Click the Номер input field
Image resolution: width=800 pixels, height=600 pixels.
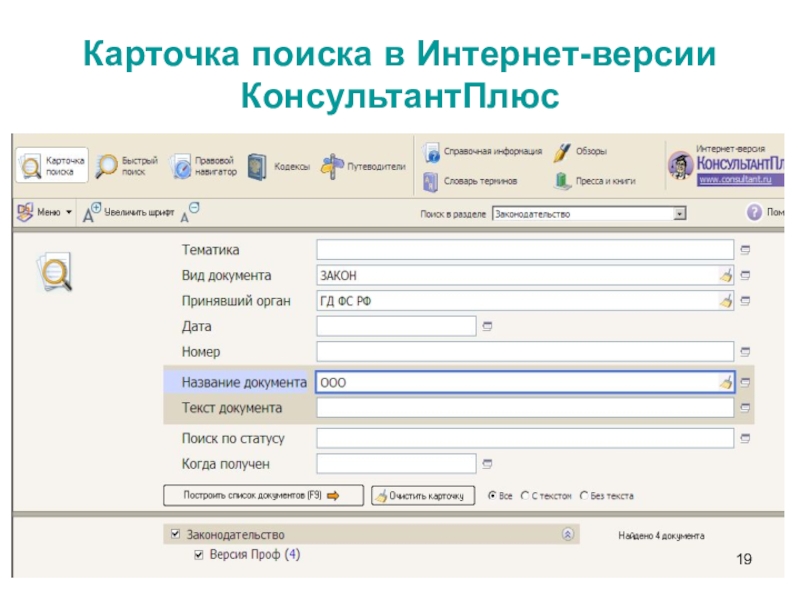coord(525,352)
